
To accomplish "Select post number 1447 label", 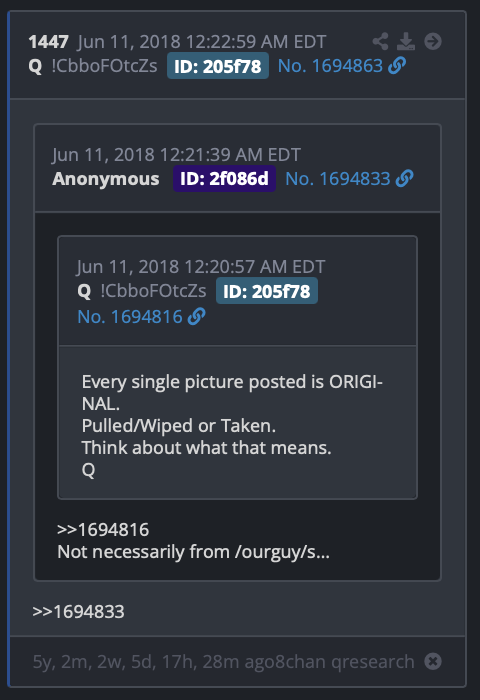I will (48, 42).
